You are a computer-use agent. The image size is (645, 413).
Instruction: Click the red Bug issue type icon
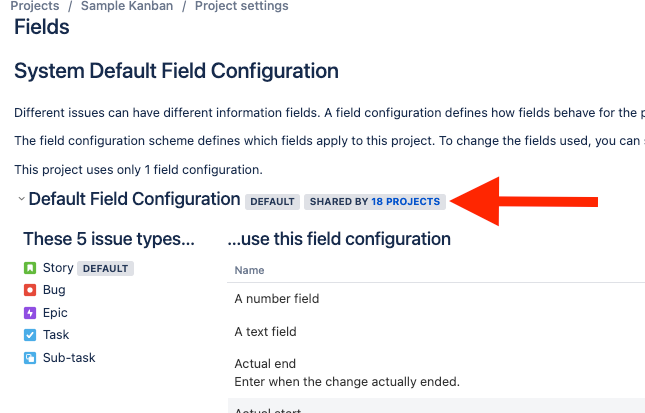click(x=30, y=290)
